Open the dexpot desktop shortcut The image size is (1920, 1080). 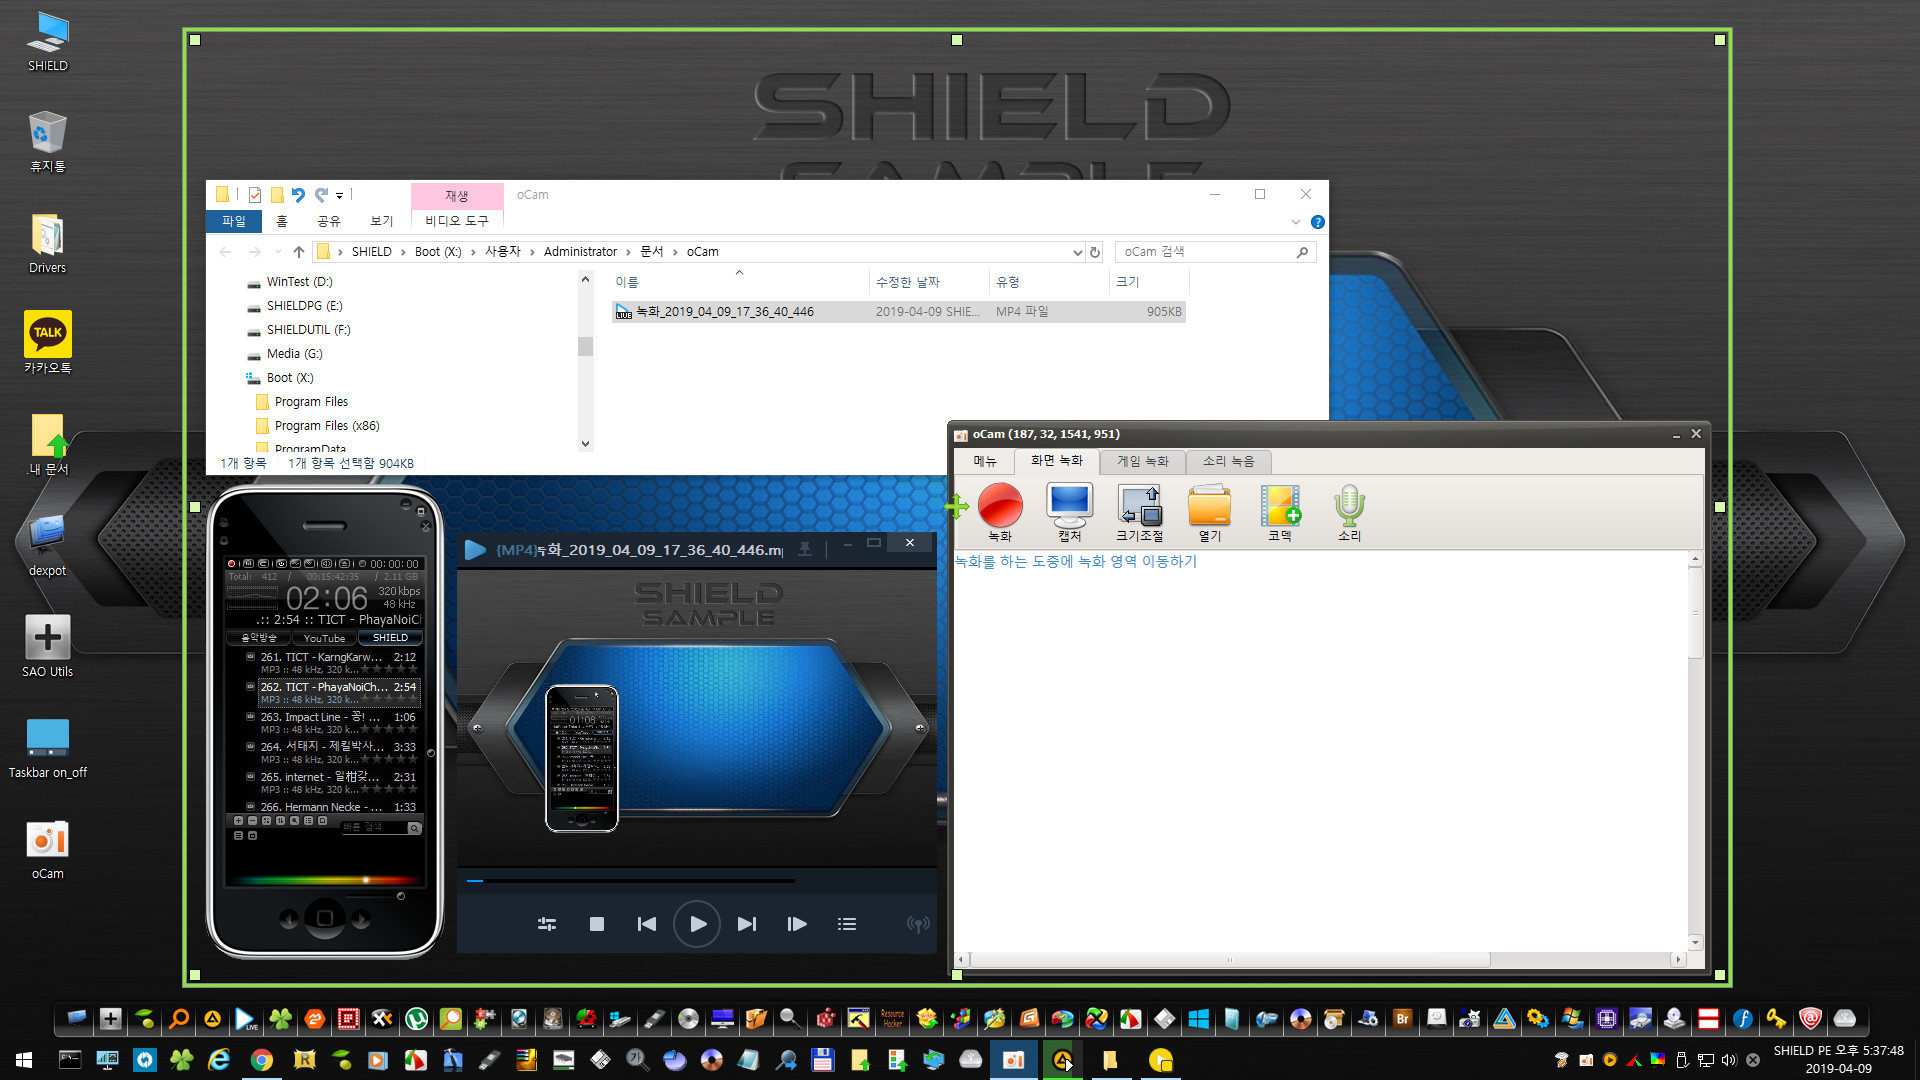(47, 545)
